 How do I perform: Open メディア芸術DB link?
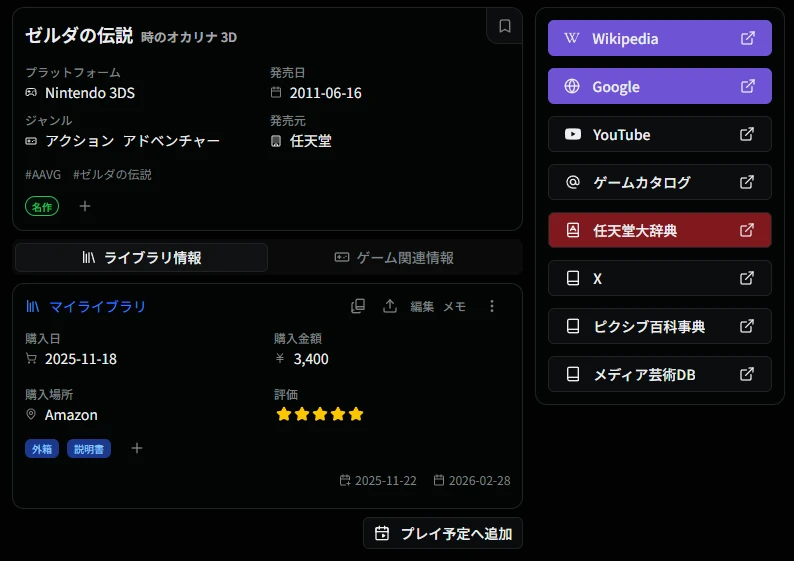(659, 374)
